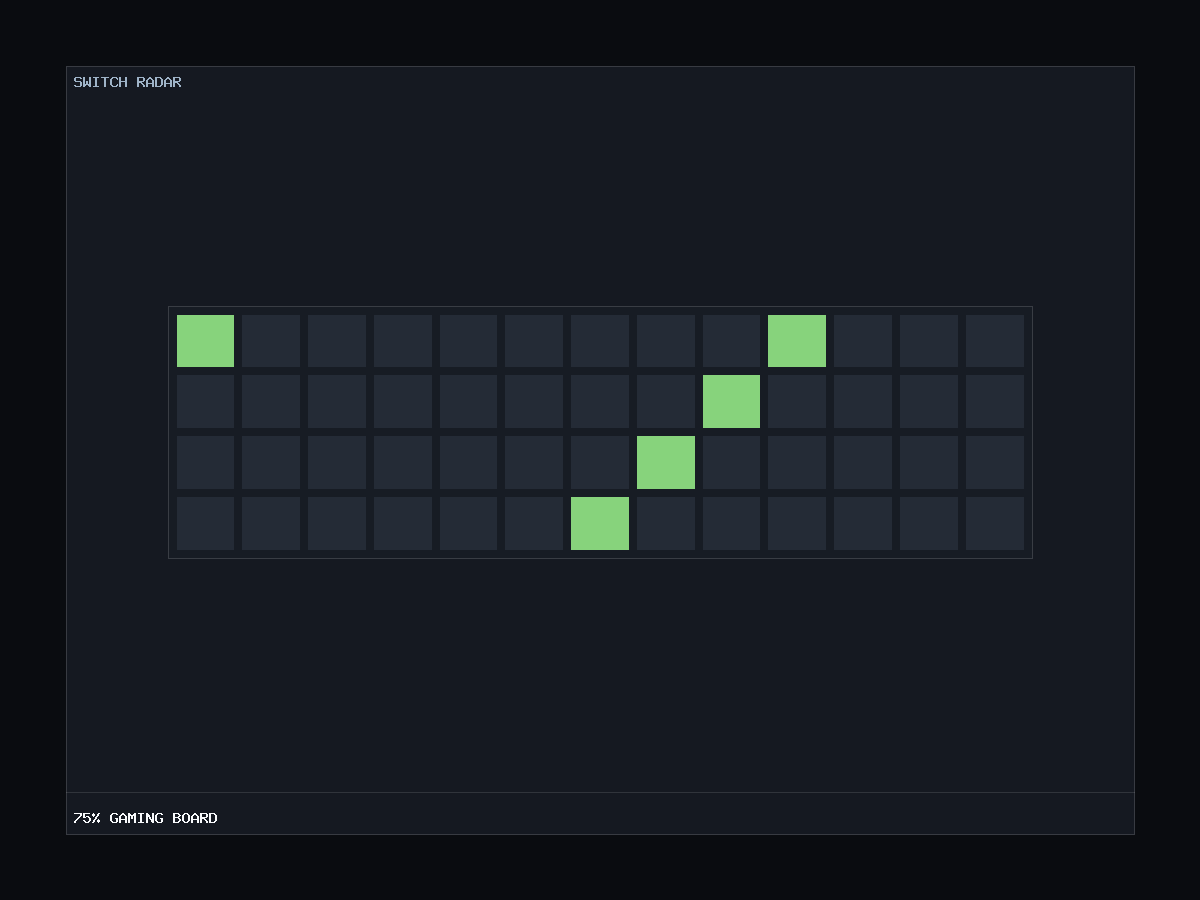The width and height of the screenshot is (1200, 900).
Task: Select the top-right corner key of the grid
Action: 995,341
